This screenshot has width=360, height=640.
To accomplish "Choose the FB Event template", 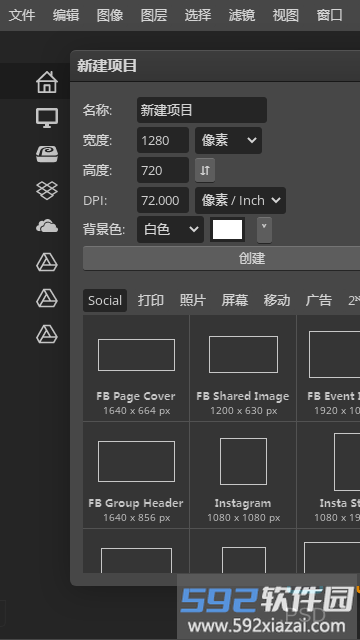I will (x=329, y=368).
